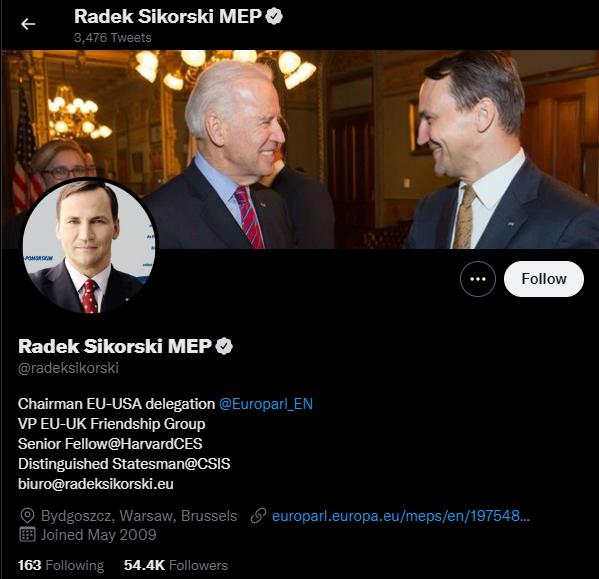Click the location pin icon

(27, 516)
